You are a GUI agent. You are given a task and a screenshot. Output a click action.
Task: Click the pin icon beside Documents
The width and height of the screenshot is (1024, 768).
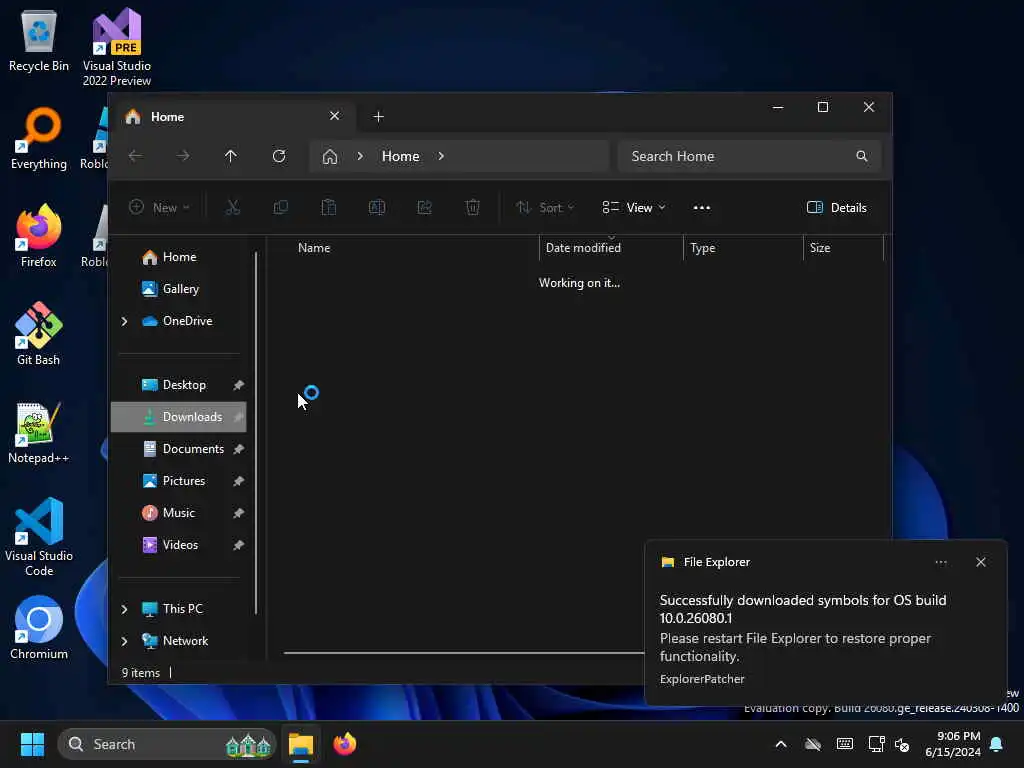(238, 449)
